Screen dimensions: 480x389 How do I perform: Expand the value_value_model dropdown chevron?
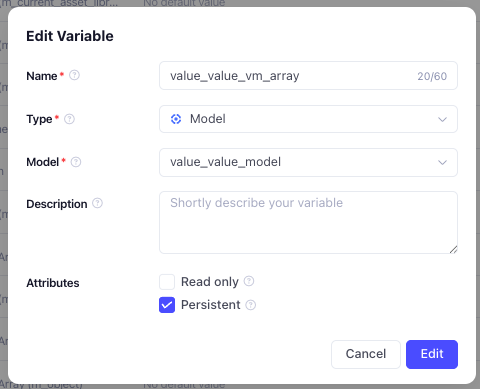(442, 162)
